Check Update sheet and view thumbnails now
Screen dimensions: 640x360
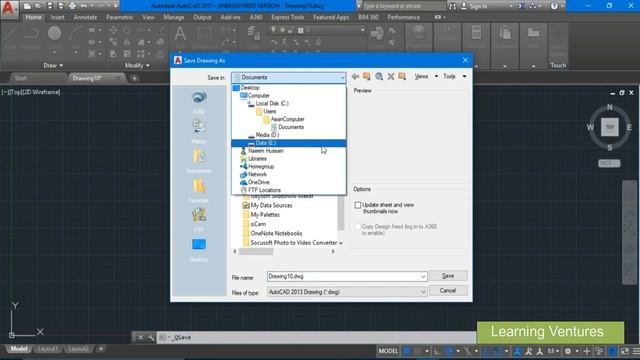click(358, 205)
